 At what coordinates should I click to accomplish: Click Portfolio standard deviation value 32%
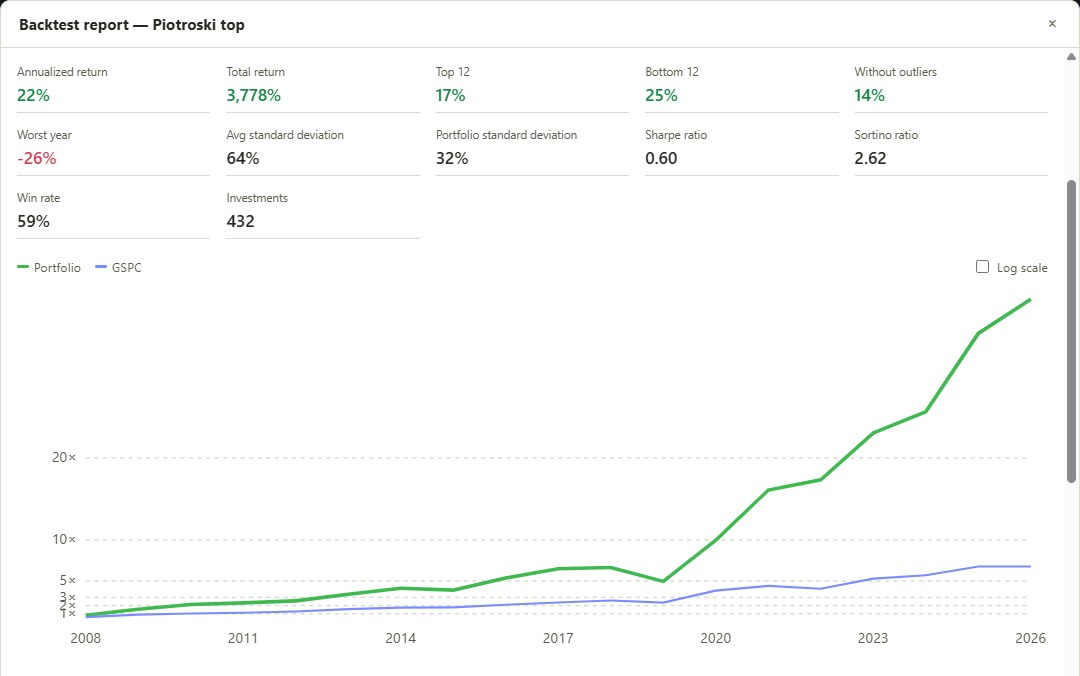pos(452,158)
